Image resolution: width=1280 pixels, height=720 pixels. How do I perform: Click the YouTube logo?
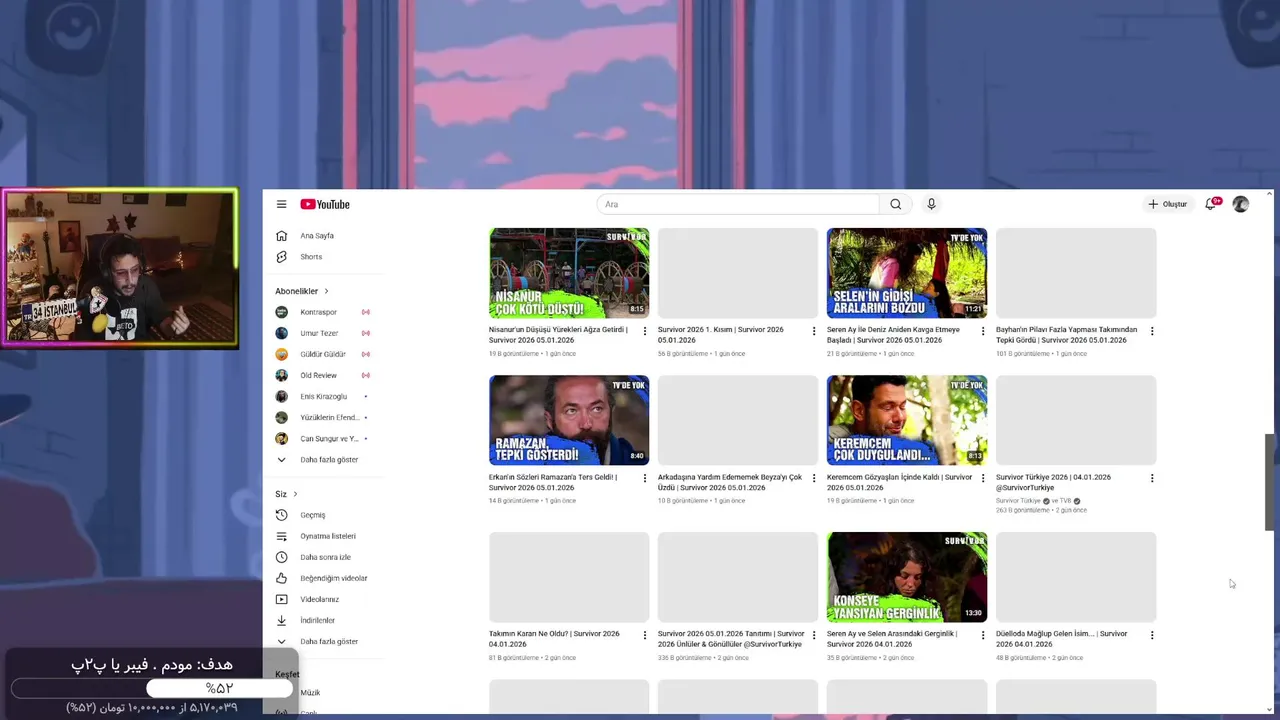[325, 204]
